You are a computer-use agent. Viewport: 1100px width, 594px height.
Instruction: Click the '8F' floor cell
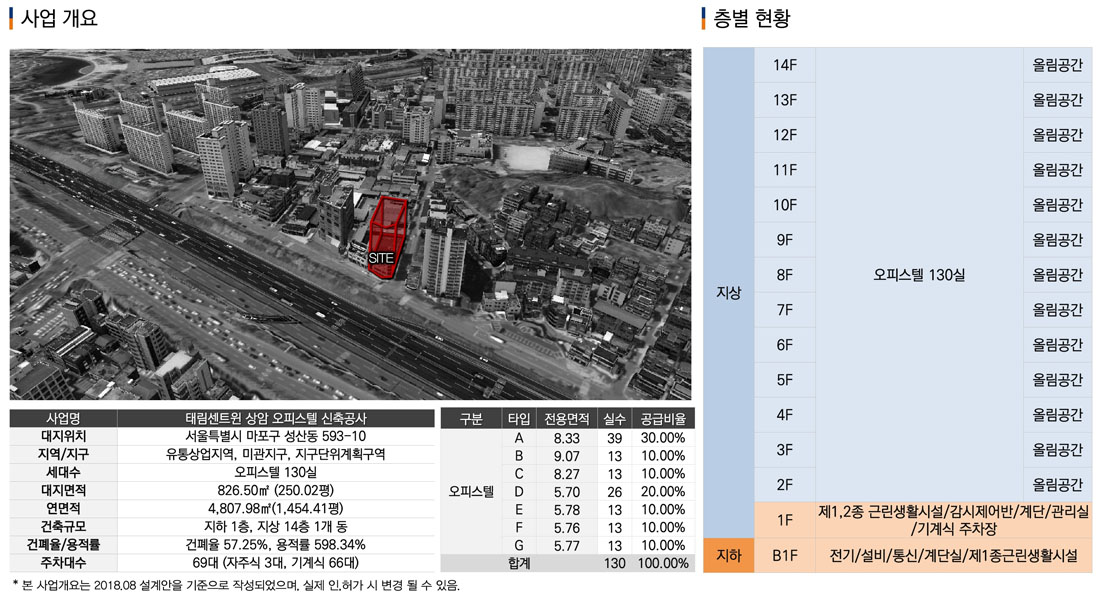pyautogui.click(x=785, y=275)
